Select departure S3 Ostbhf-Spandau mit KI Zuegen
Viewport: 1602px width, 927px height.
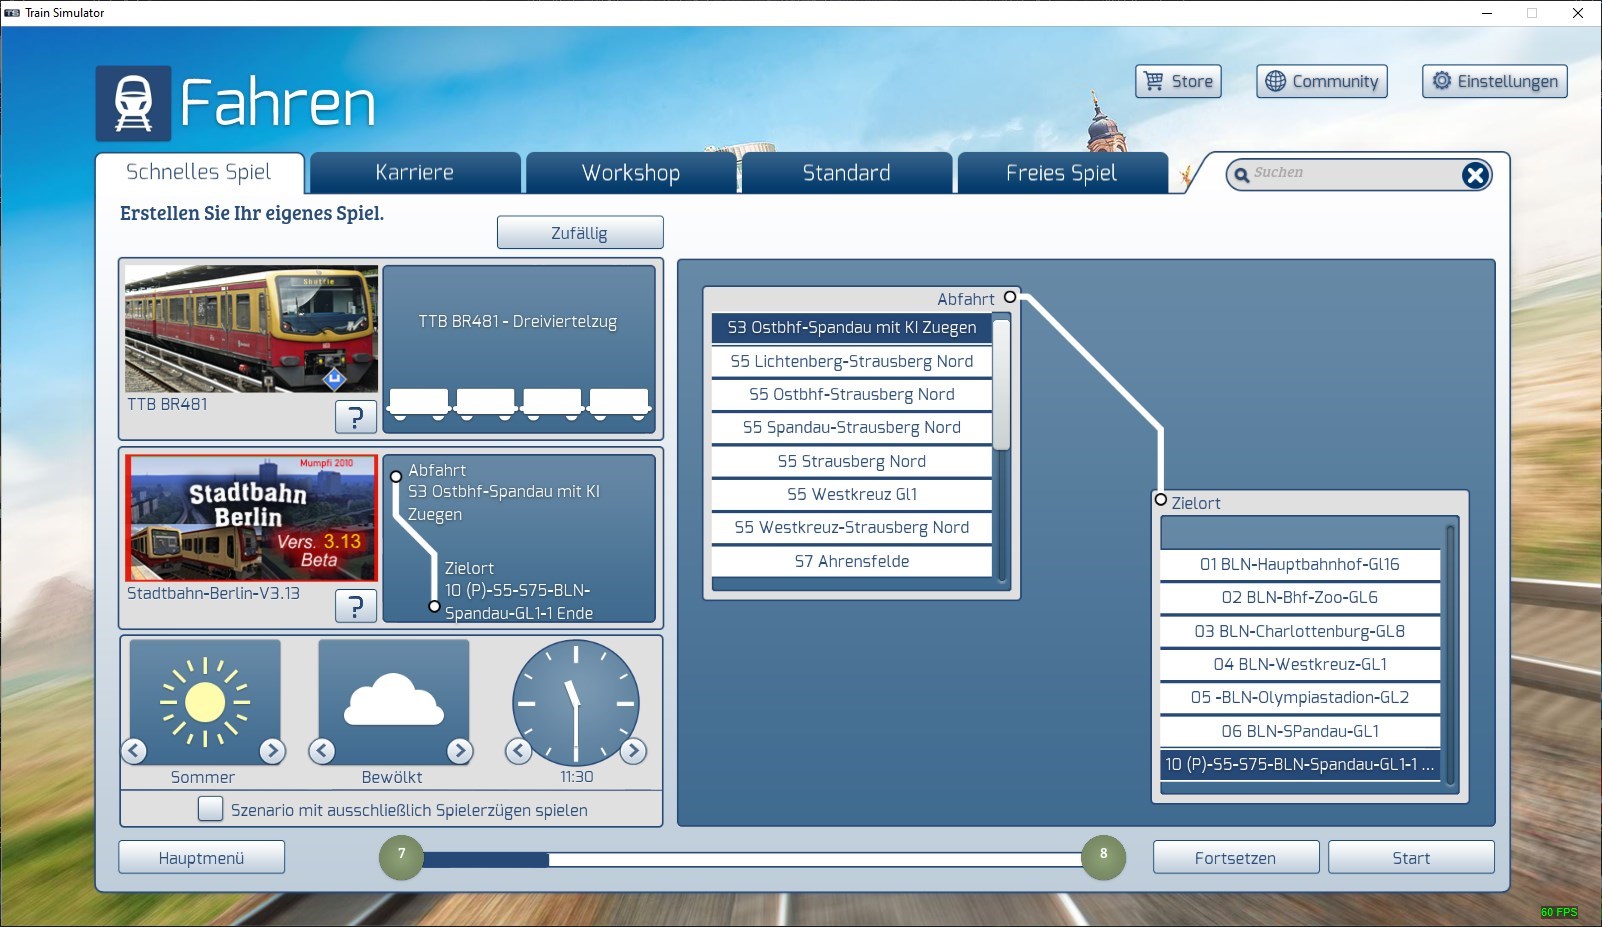(x=852, y=328)
